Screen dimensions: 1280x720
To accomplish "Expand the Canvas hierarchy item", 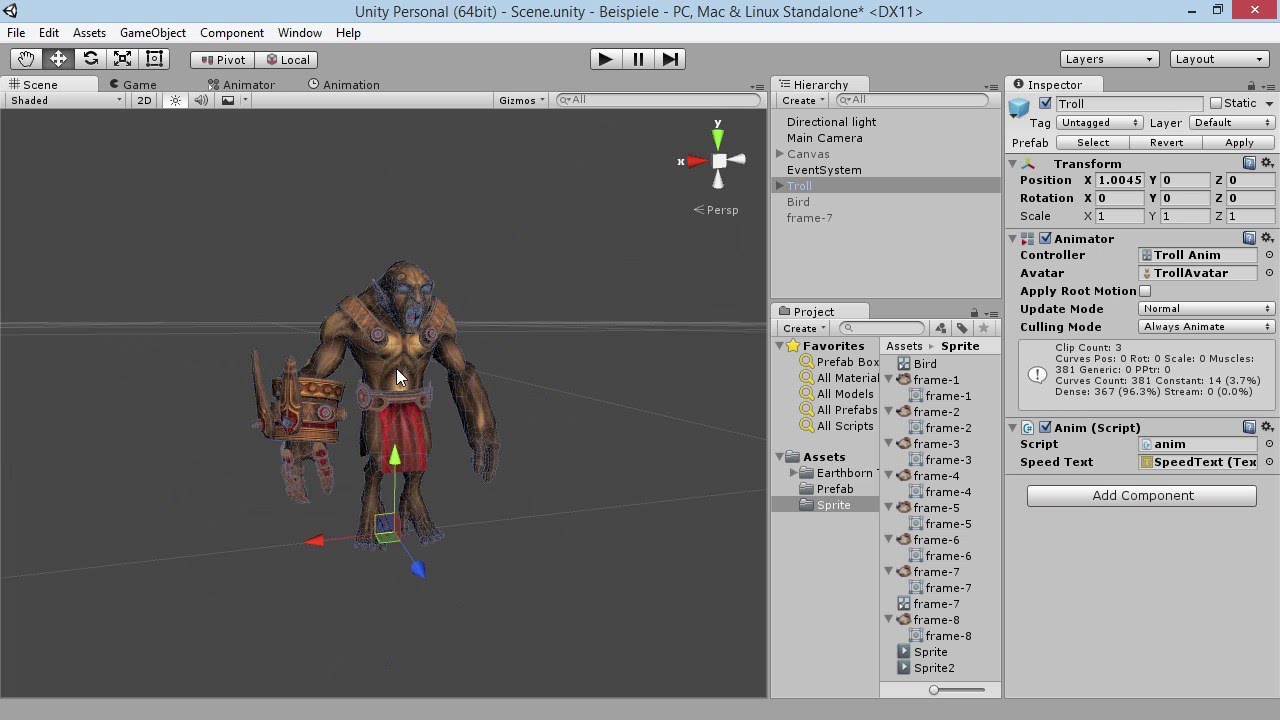I will 780,154.
